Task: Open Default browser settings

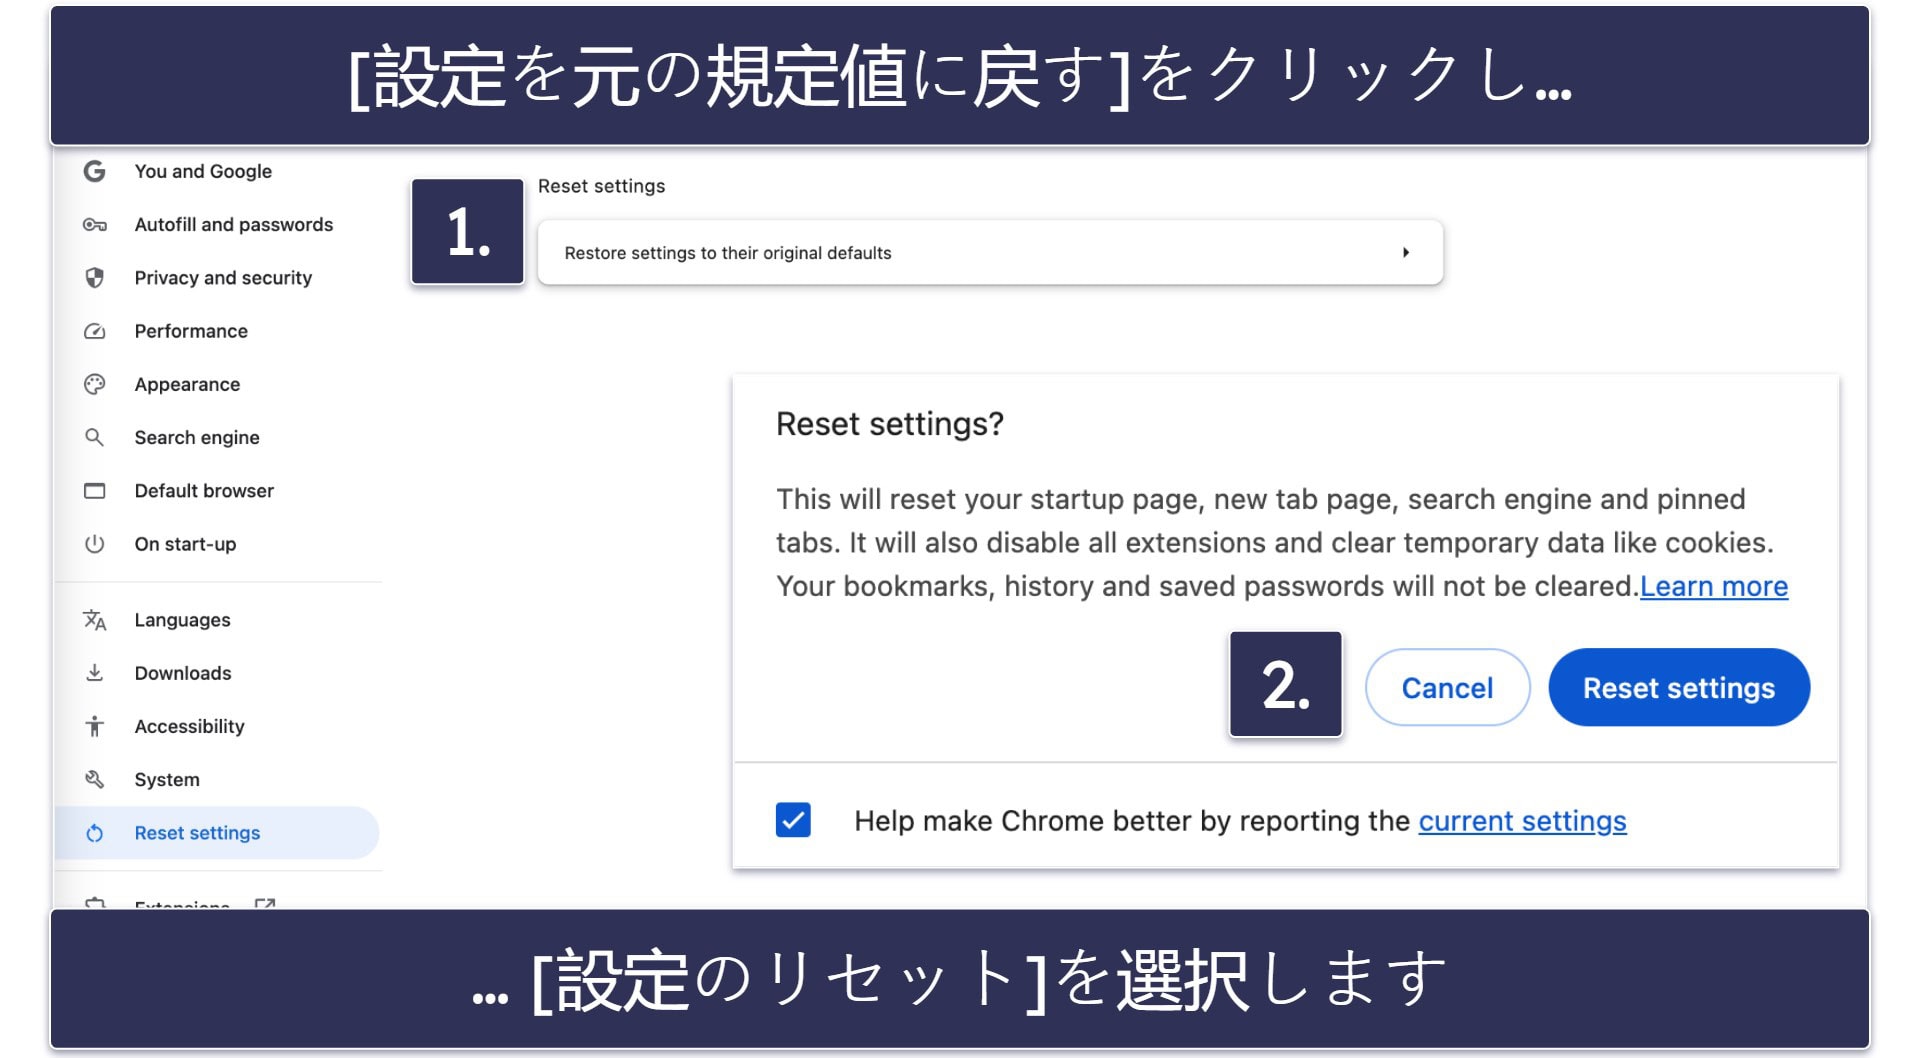Action: click(204, 491)
